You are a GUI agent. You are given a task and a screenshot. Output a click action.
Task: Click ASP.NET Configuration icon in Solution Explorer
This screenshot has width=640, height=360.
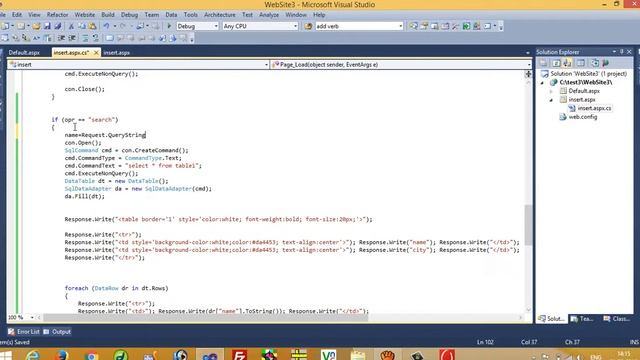(x=606, y=63)
